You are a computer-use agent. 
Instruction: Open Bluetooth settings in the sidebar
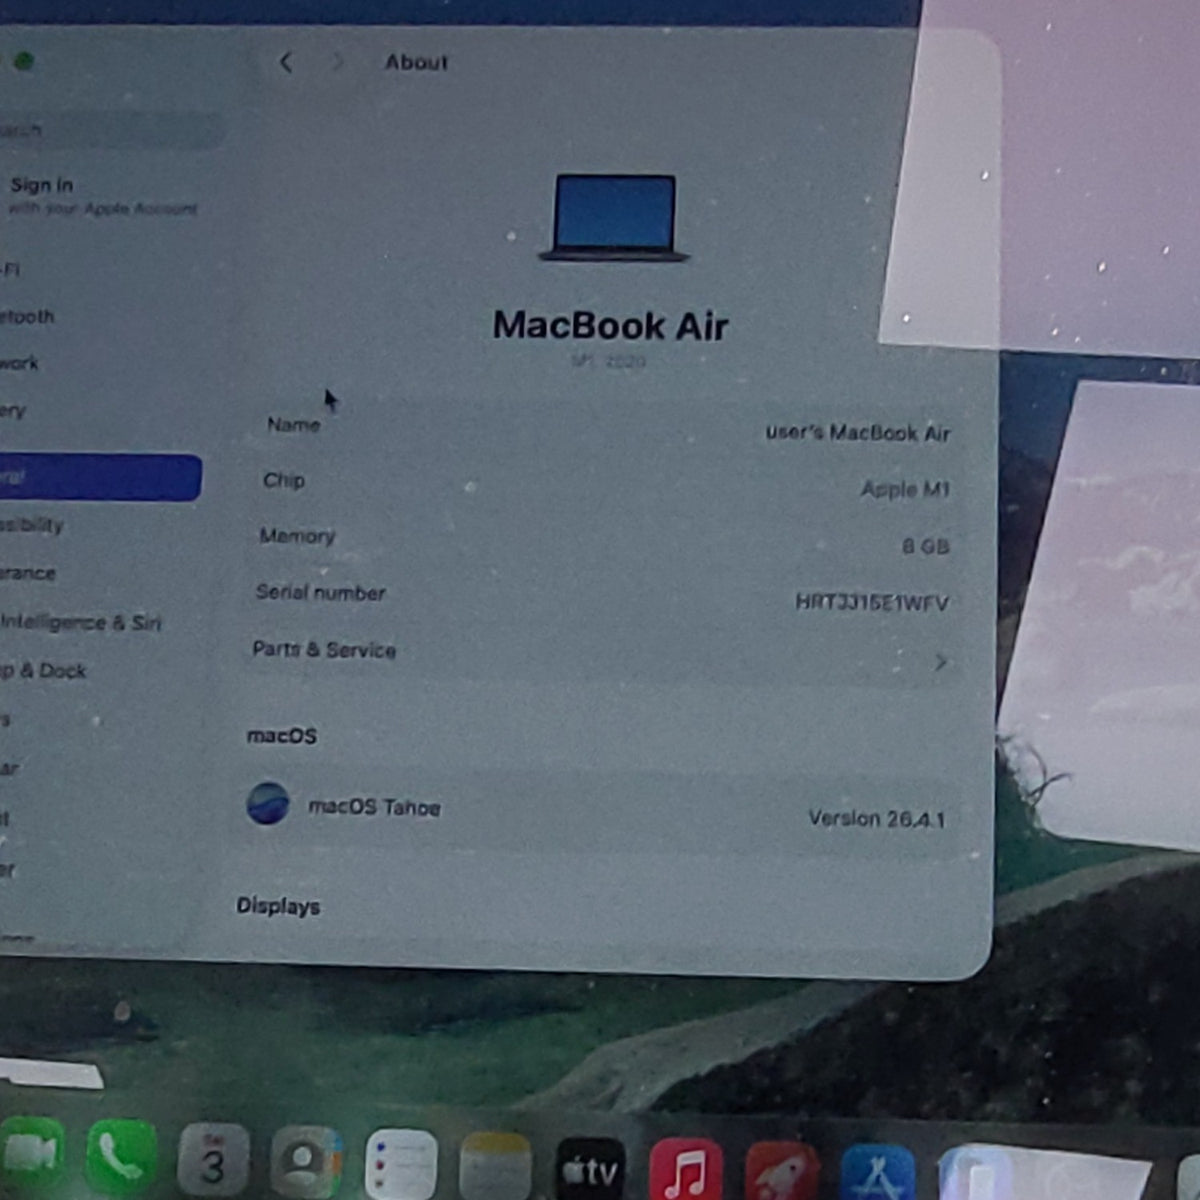[x=27, y=316]
